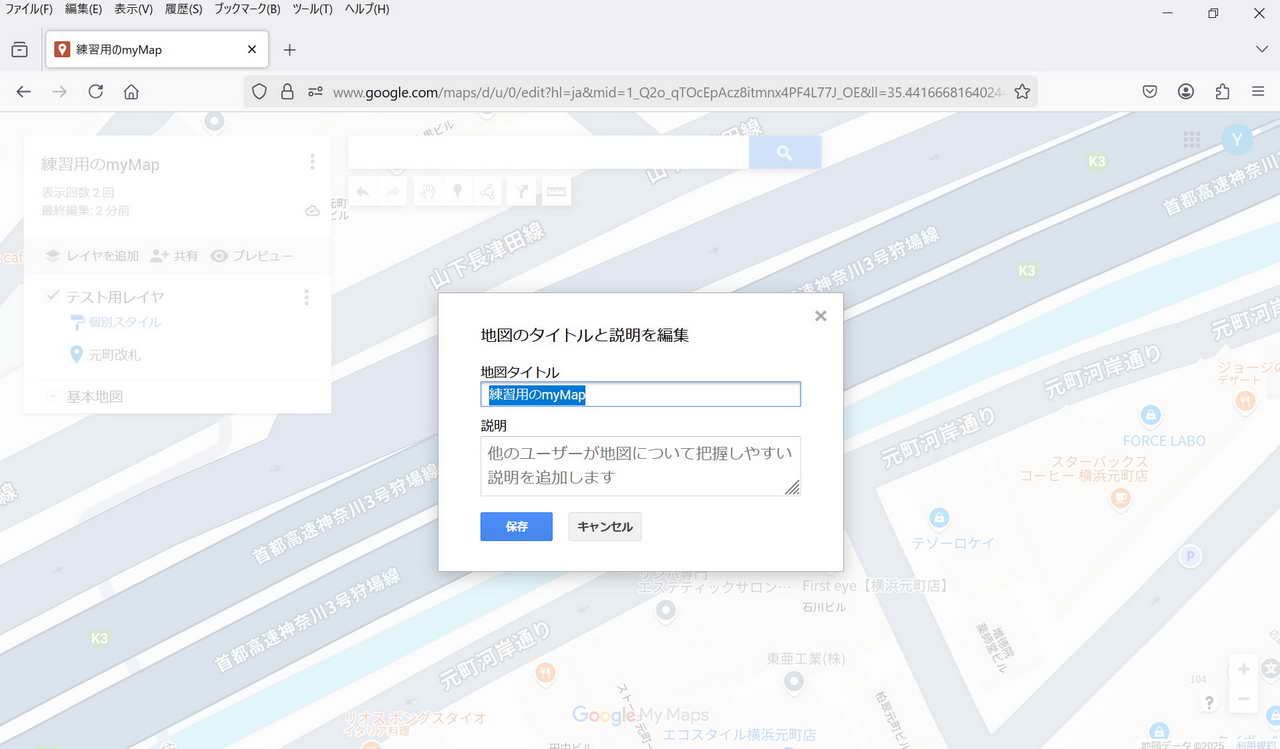Open the 編集(E) menu
This screenshot has width=1280, height=749.
coord(83,9)
